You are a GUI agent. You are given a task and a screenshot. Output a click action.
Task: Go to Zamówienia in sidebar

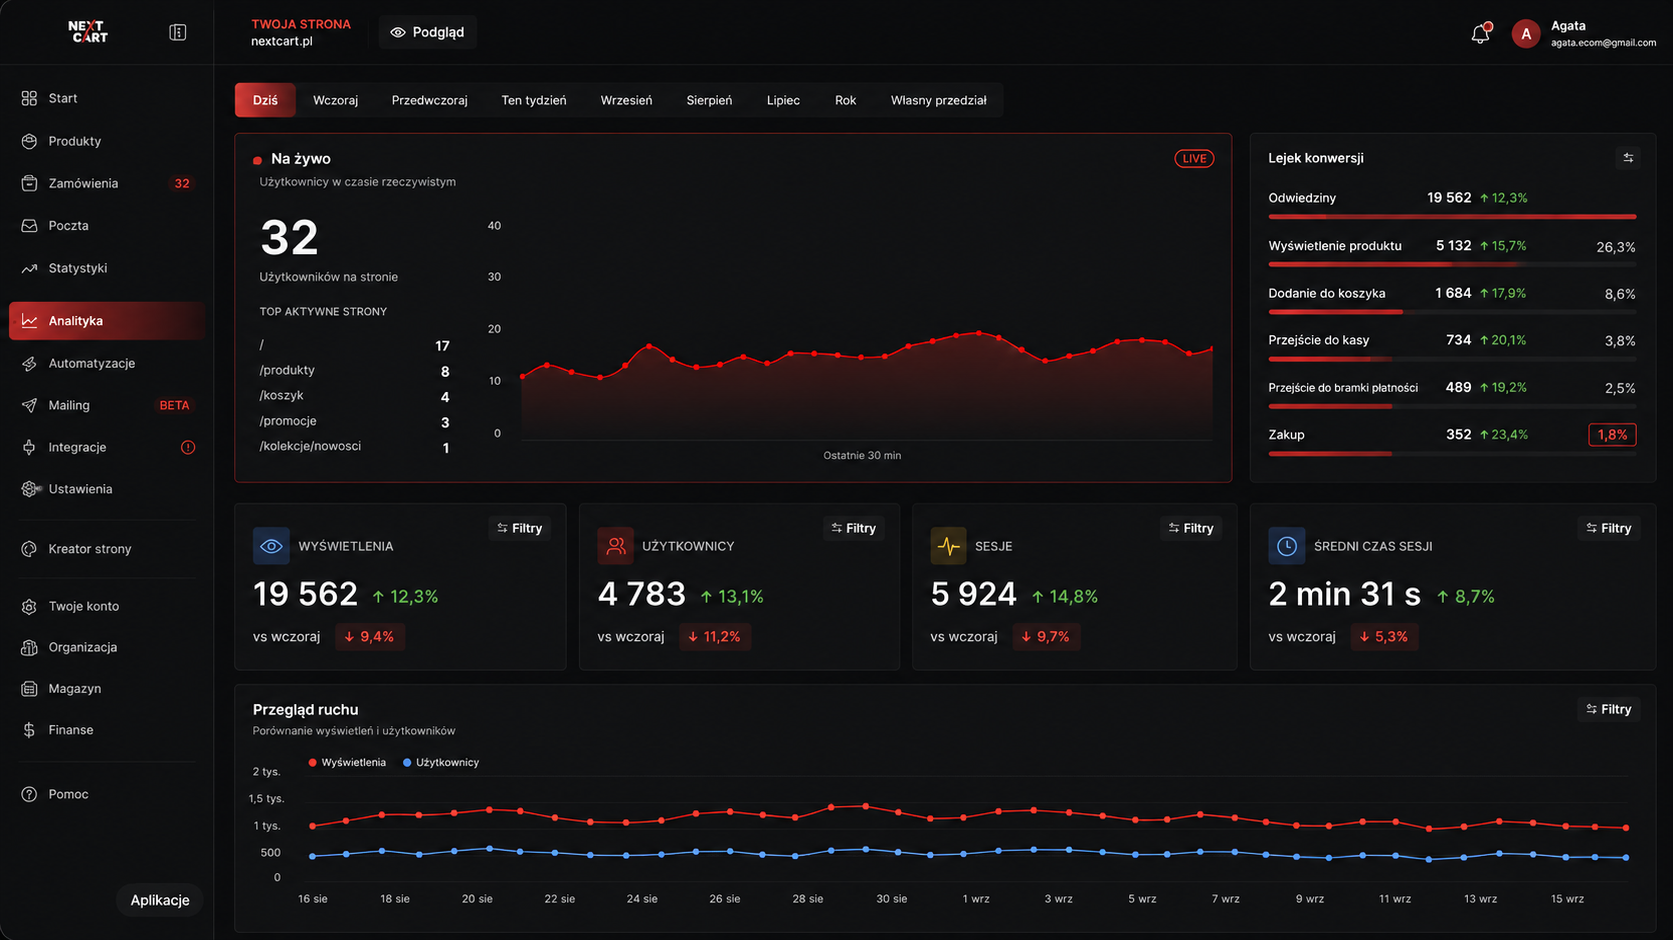pyautogui.click(x=107, y=183)
